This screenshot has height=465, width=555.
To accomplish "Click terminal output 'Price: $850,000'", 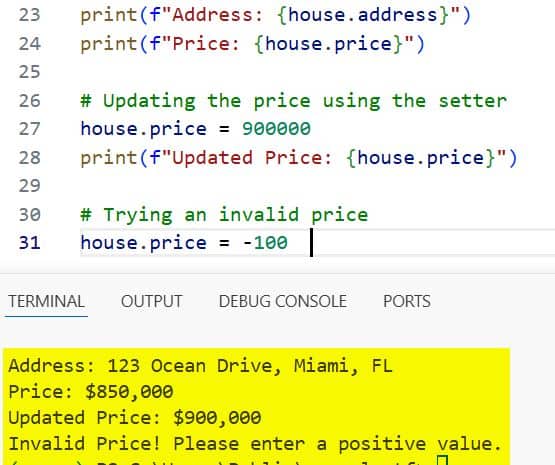I will (91, 391).
